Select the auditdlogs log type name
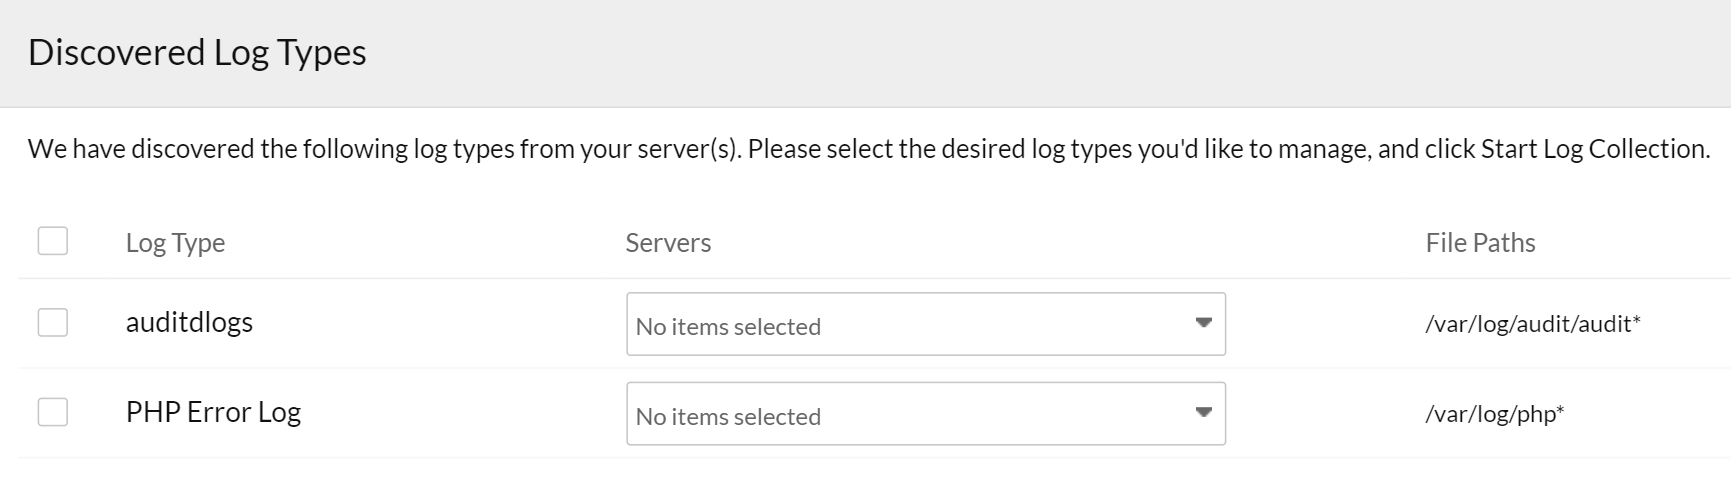Image resolution: width=1731 pixels, height=497 pixels. (189, 322)
